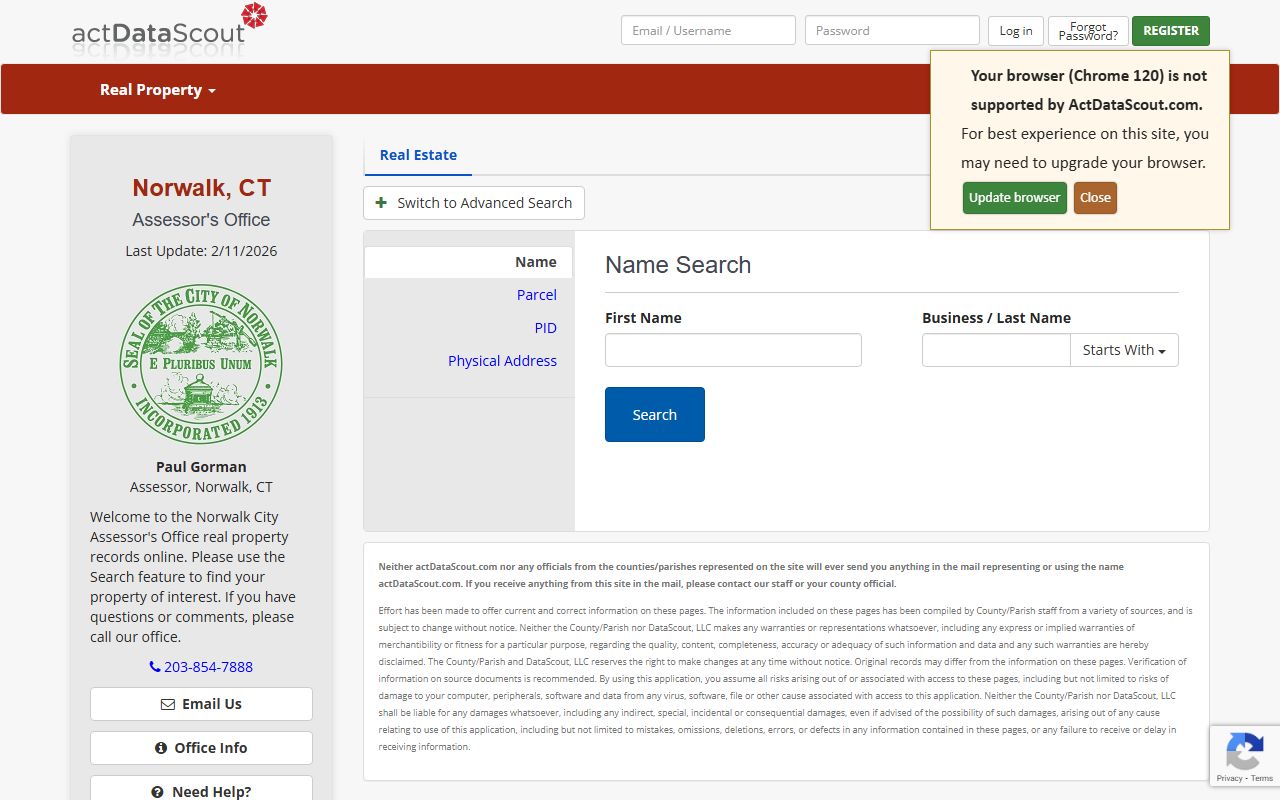1280x800 pixels.
Task: Click the REGISTER button
Action: [1171, 31]
